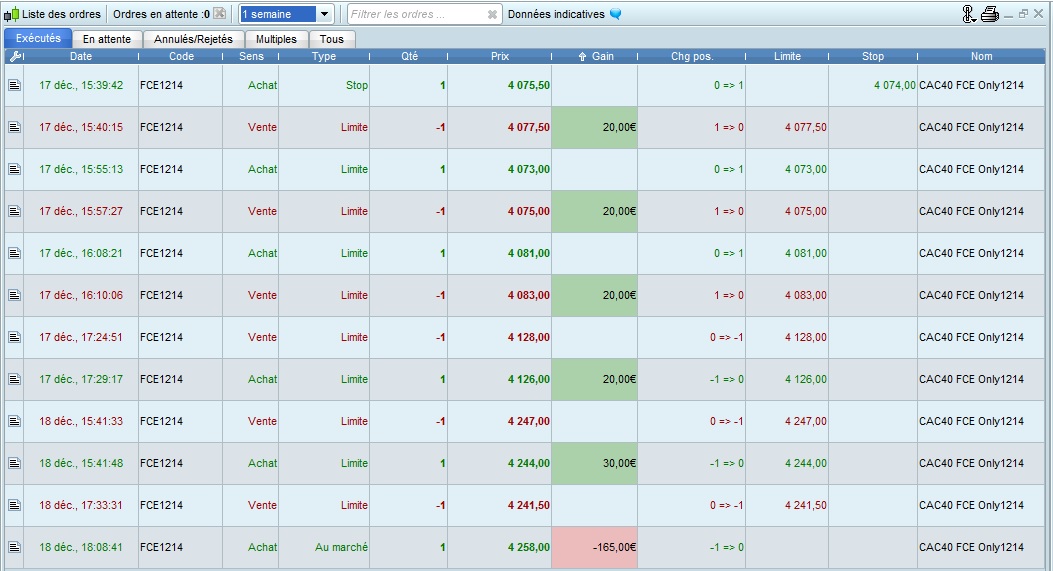Show all orders via Tous tab
The width and height of the screenshot is (1053, 571).
click(332, 39)
